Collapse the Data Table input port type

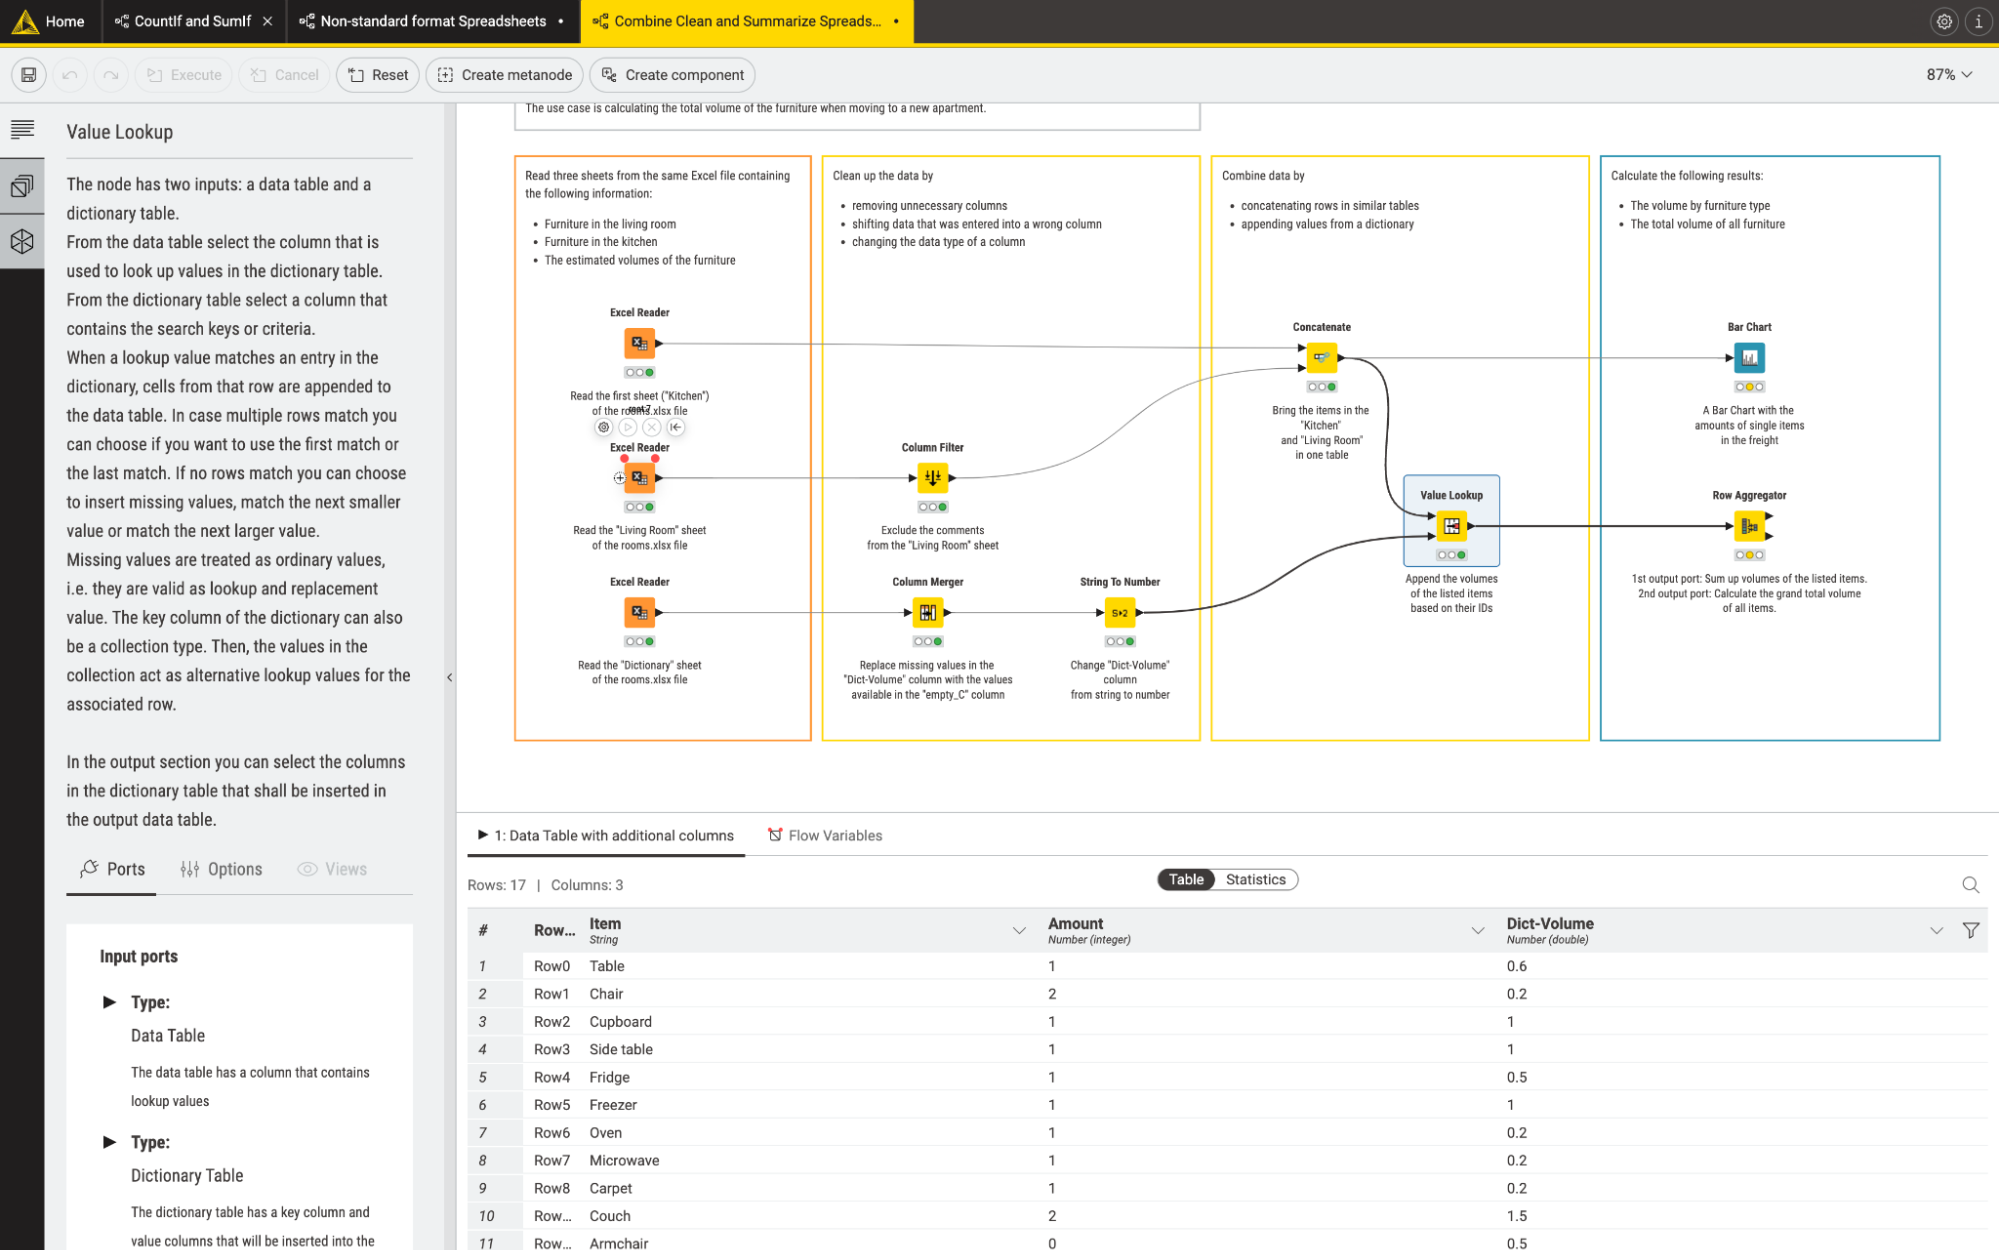pos(110,1002)
